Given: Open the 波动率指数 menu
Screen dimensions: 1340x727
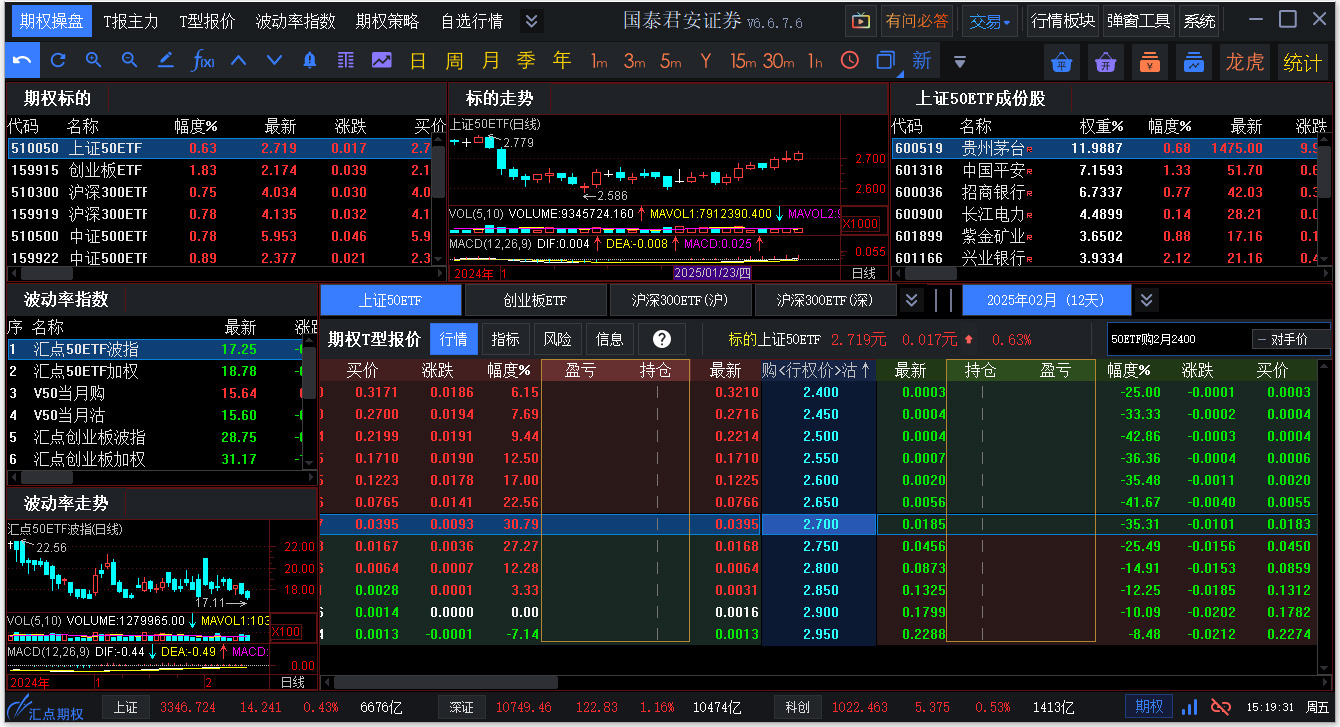Looking at the screenshot, I should click(295, 21).
